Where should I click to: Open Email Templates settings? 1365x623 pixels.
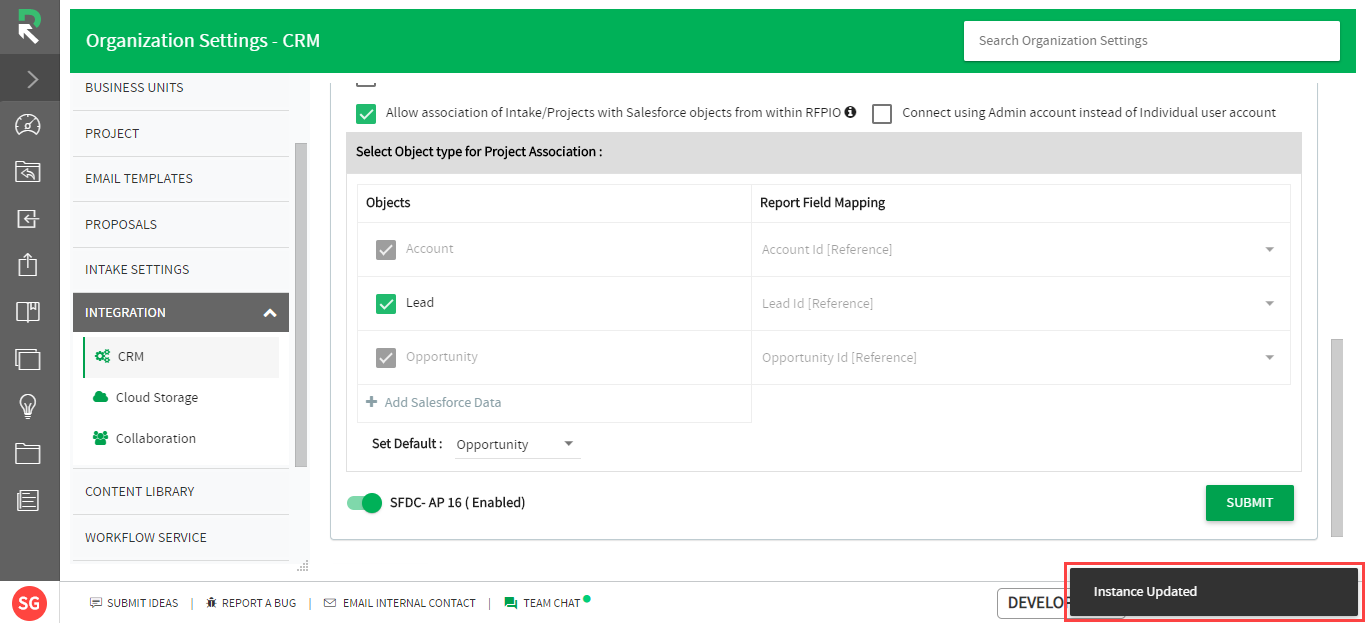(x=181, y=178)
